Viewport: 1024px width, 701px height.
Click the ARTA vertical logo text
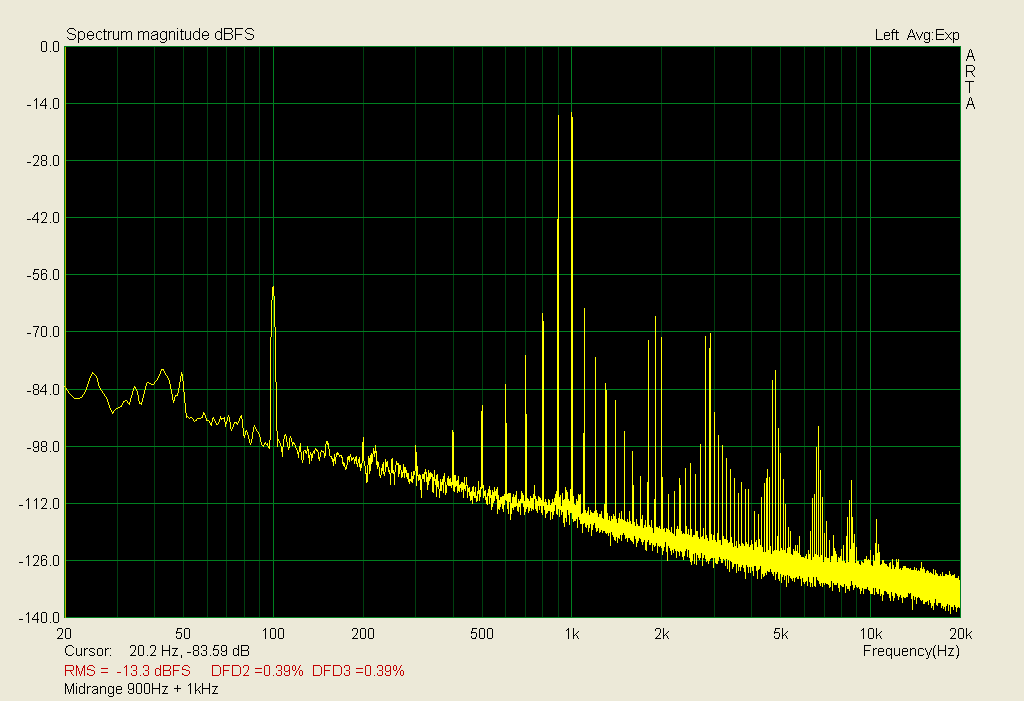(970, 80)
